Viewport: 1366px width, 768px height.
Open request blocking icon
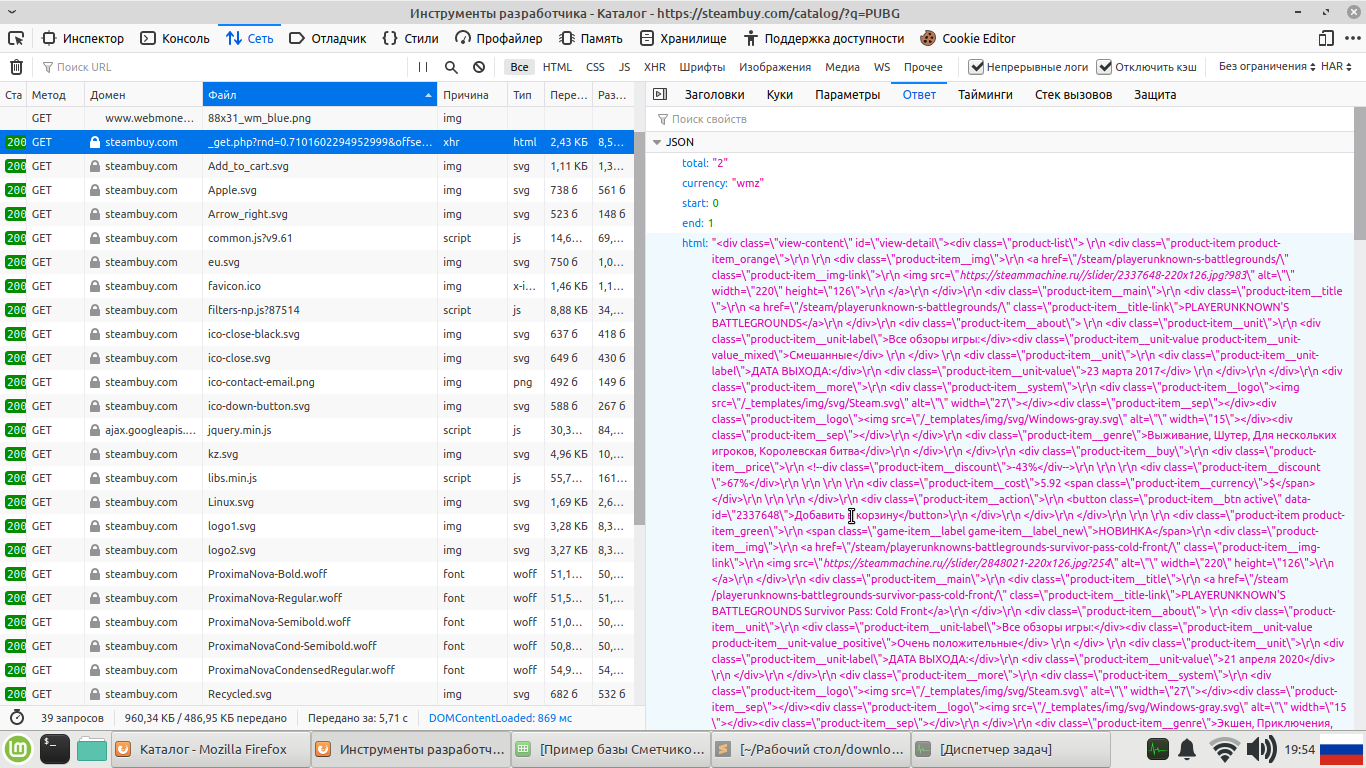pos(479,67)
